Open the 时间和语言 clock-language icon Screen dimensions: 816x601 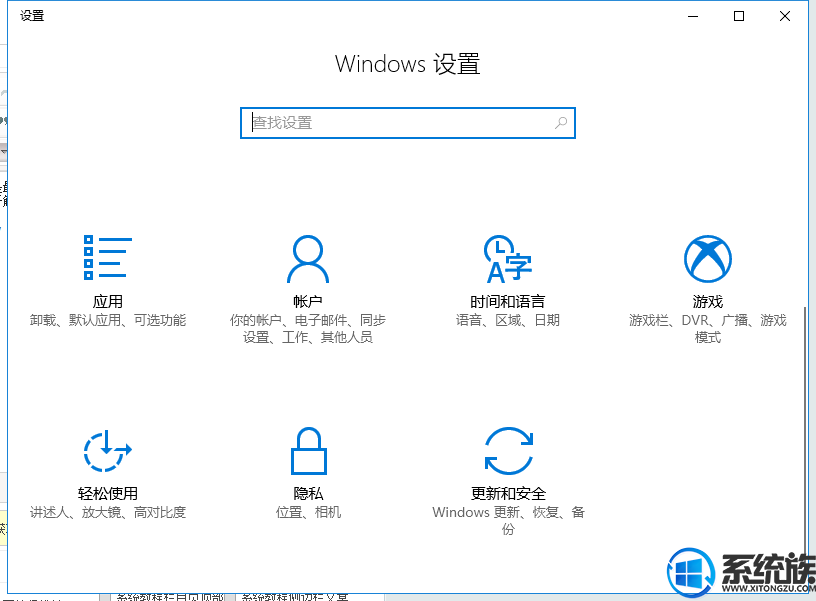click(508, 259)
